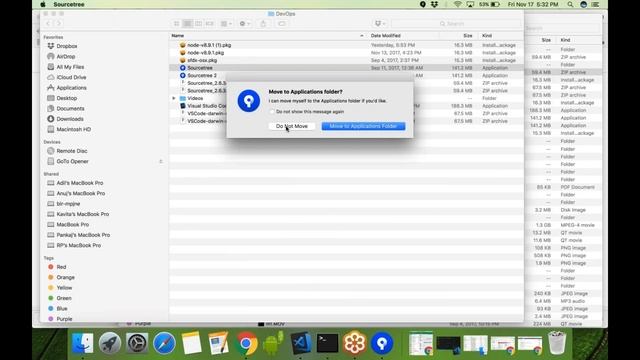640x360 pixels.
Task: Click the Finder search field
Action: tap(456, 24)
